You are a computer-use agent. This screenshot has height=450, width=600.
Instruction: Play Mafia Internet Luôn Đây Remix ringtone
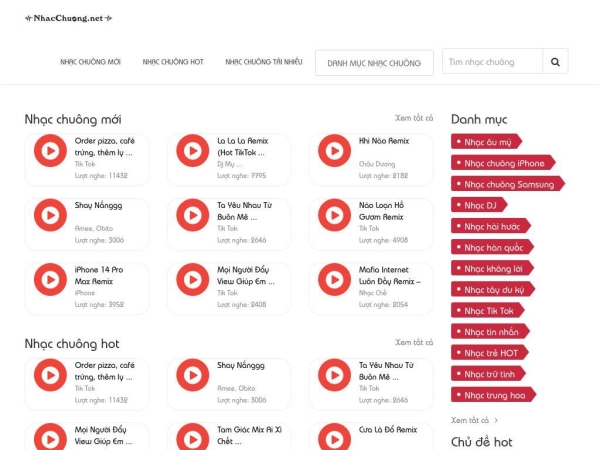[334, 278]
